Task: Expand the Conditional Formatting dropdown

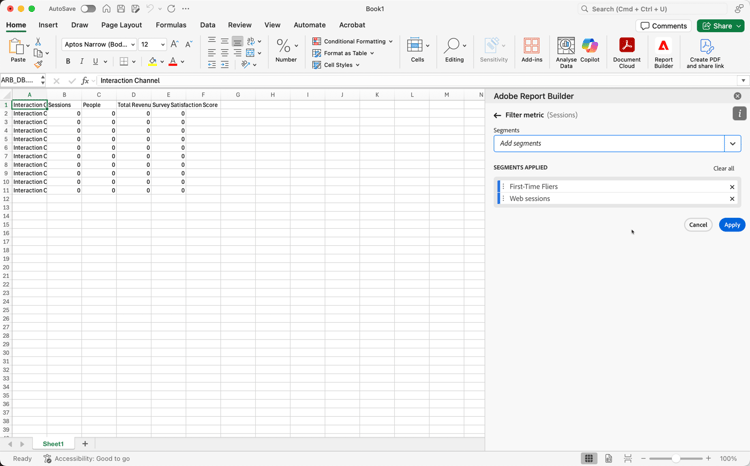Action: pos(391,42)
